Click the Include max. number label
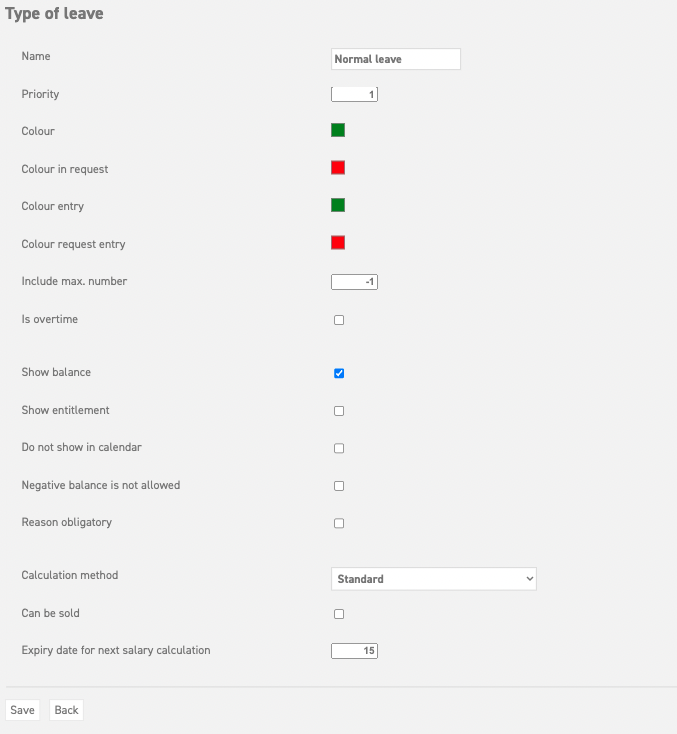The image size is (677, 734). pos(74,281)
